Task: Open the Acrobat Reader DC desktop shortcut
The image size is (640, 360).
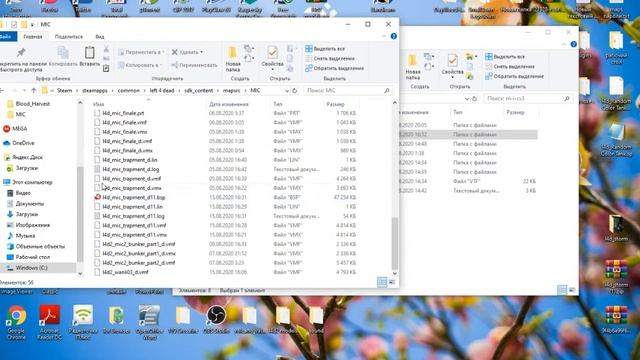Action: click(x=50, y=322)
